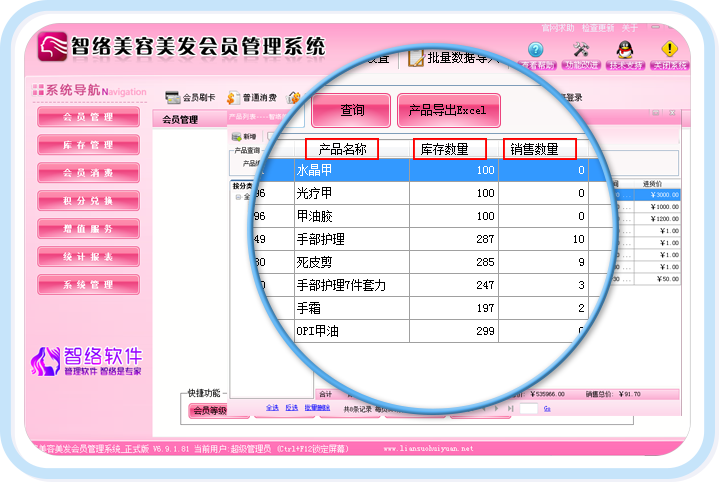This screenshot has height=482, width=719.
Task: Click the 反选 link
Action: click(292, 408)
